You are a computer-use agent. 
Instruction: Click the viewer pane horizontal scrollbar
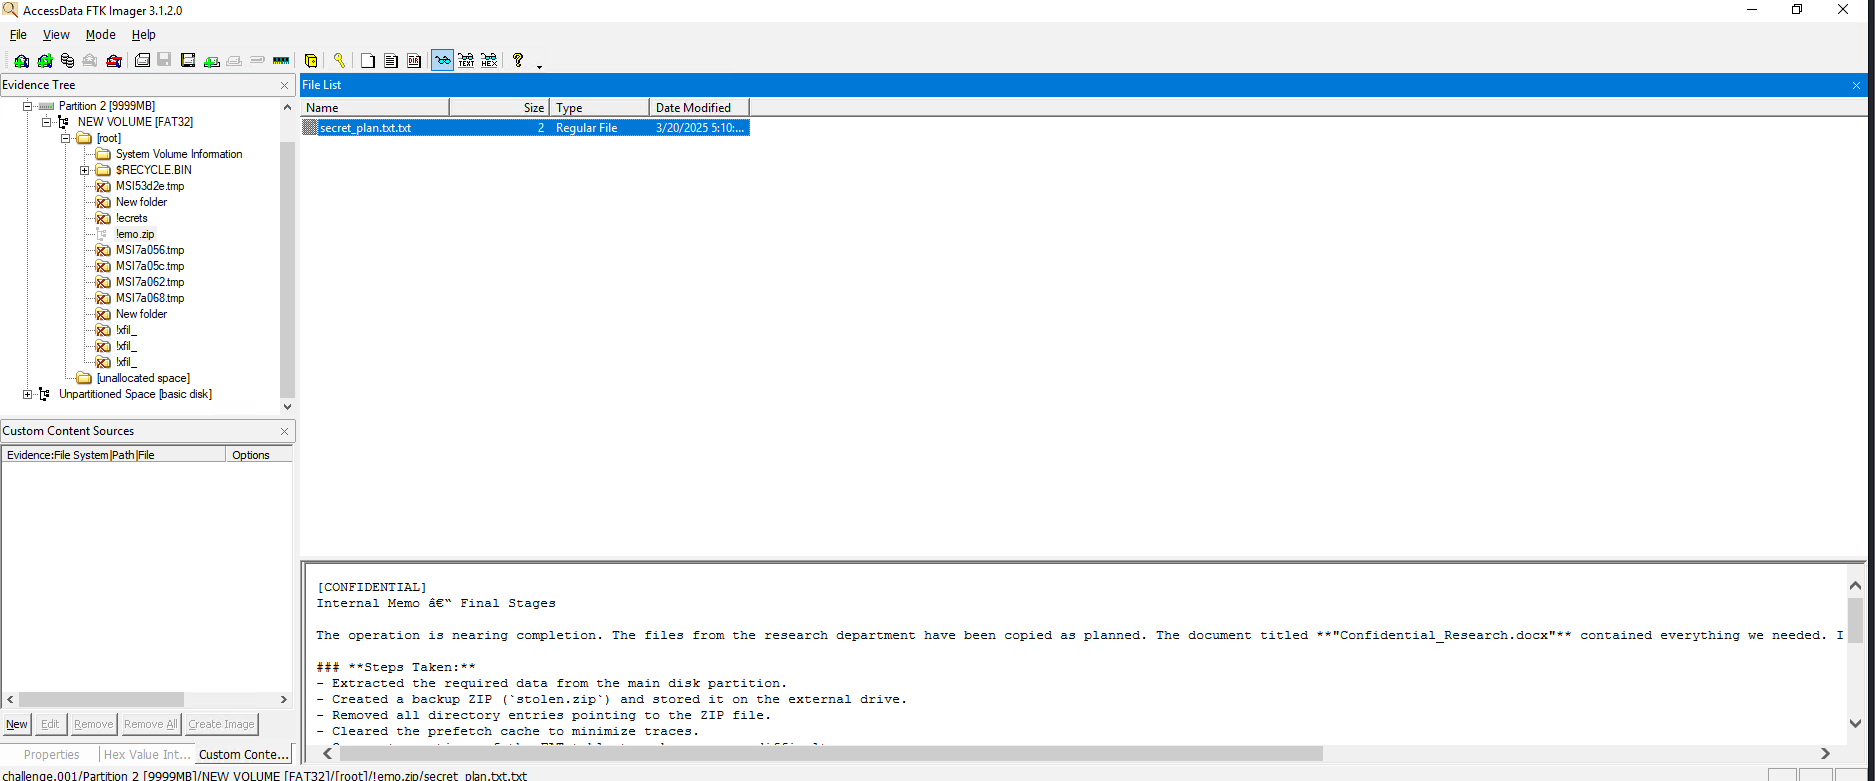pos(830,753)
